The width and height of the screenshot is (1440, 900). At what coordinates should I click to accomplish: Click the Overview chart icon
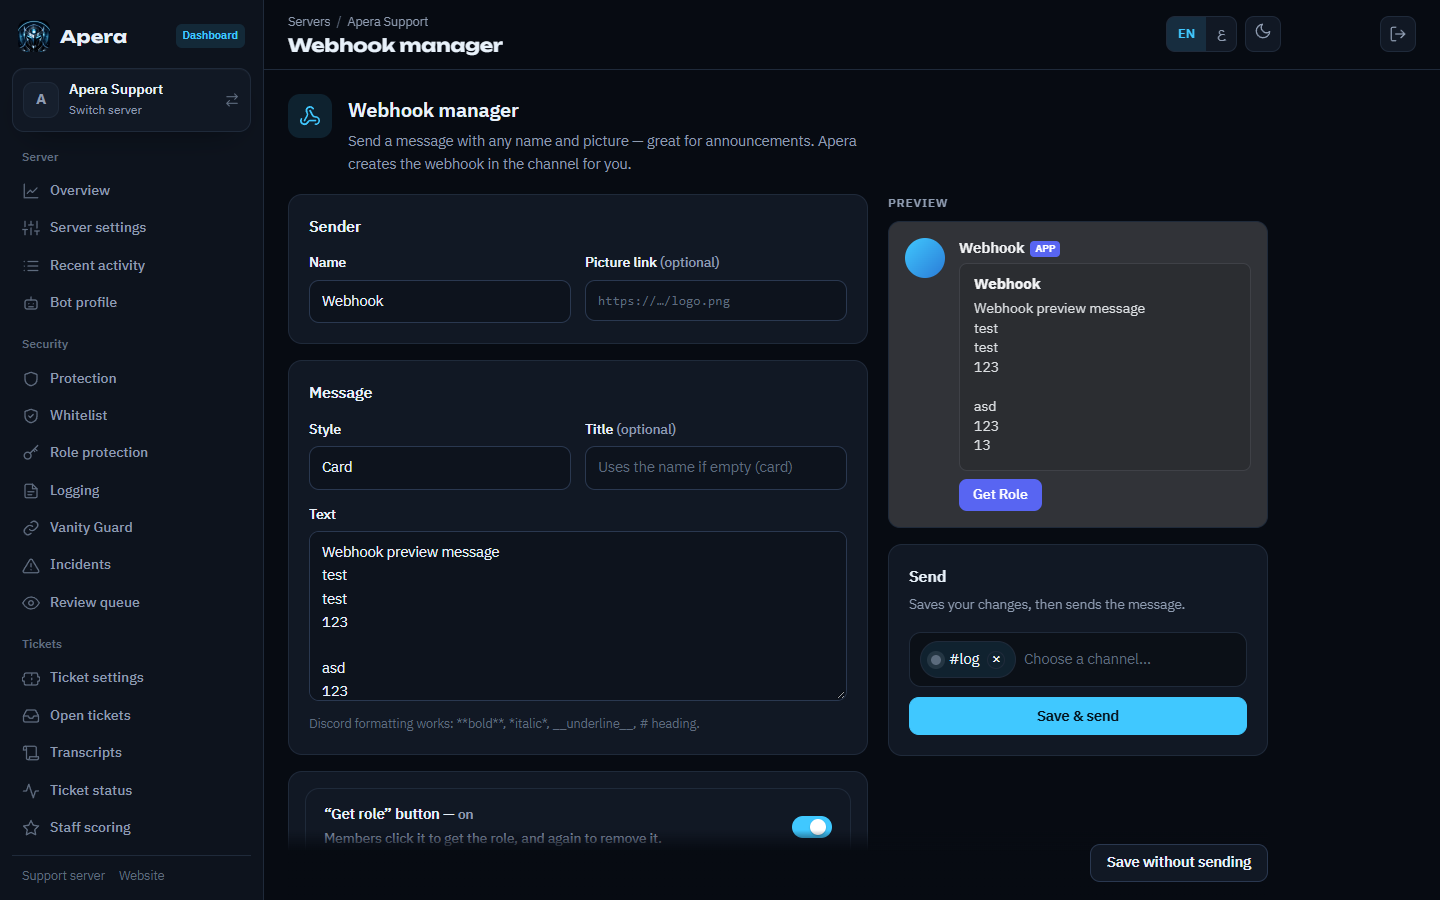click(31, 191)
